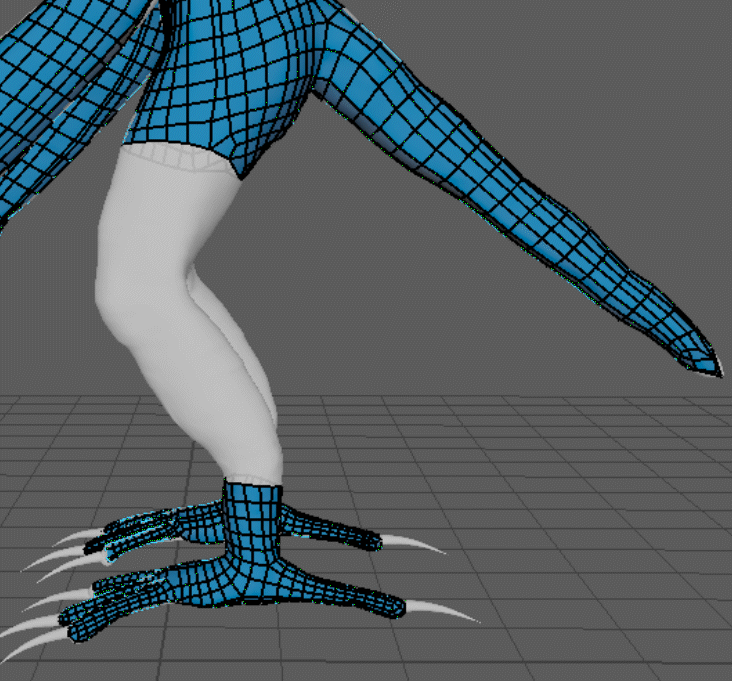Click the pointed tip of the right wing
The width and height of the screenshot is (732, 681).
pos(712,368)
